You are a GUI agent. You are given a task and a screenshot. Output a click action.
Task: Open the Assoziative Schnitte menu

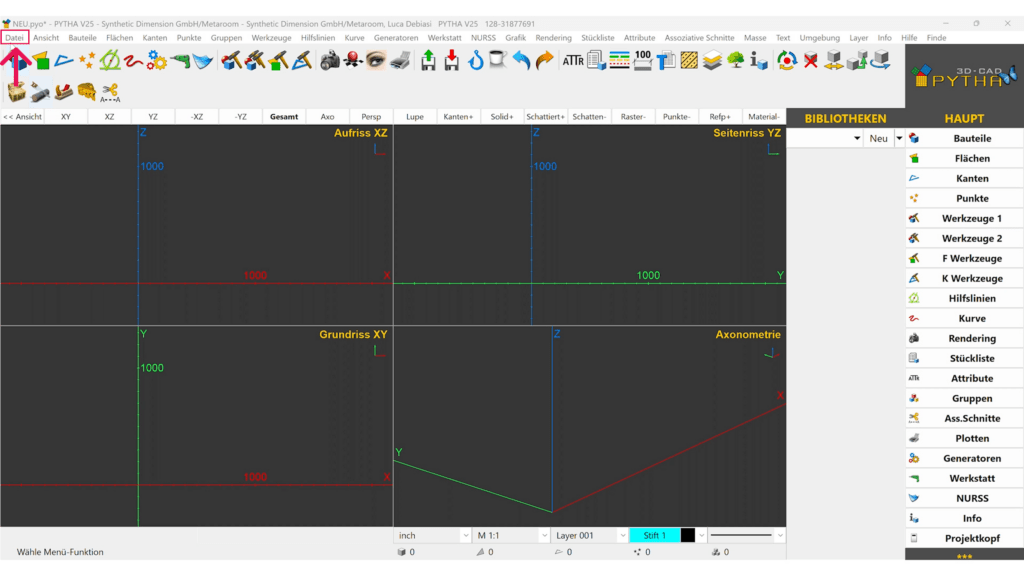699,38
